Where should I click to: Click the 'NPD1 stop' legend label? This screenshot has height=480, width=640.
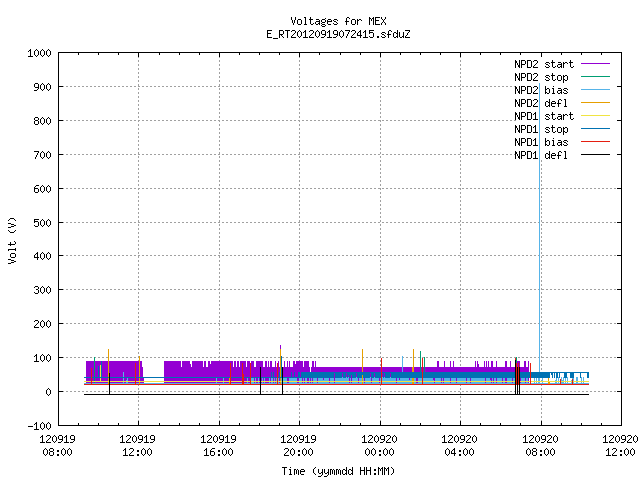point(541,129)
